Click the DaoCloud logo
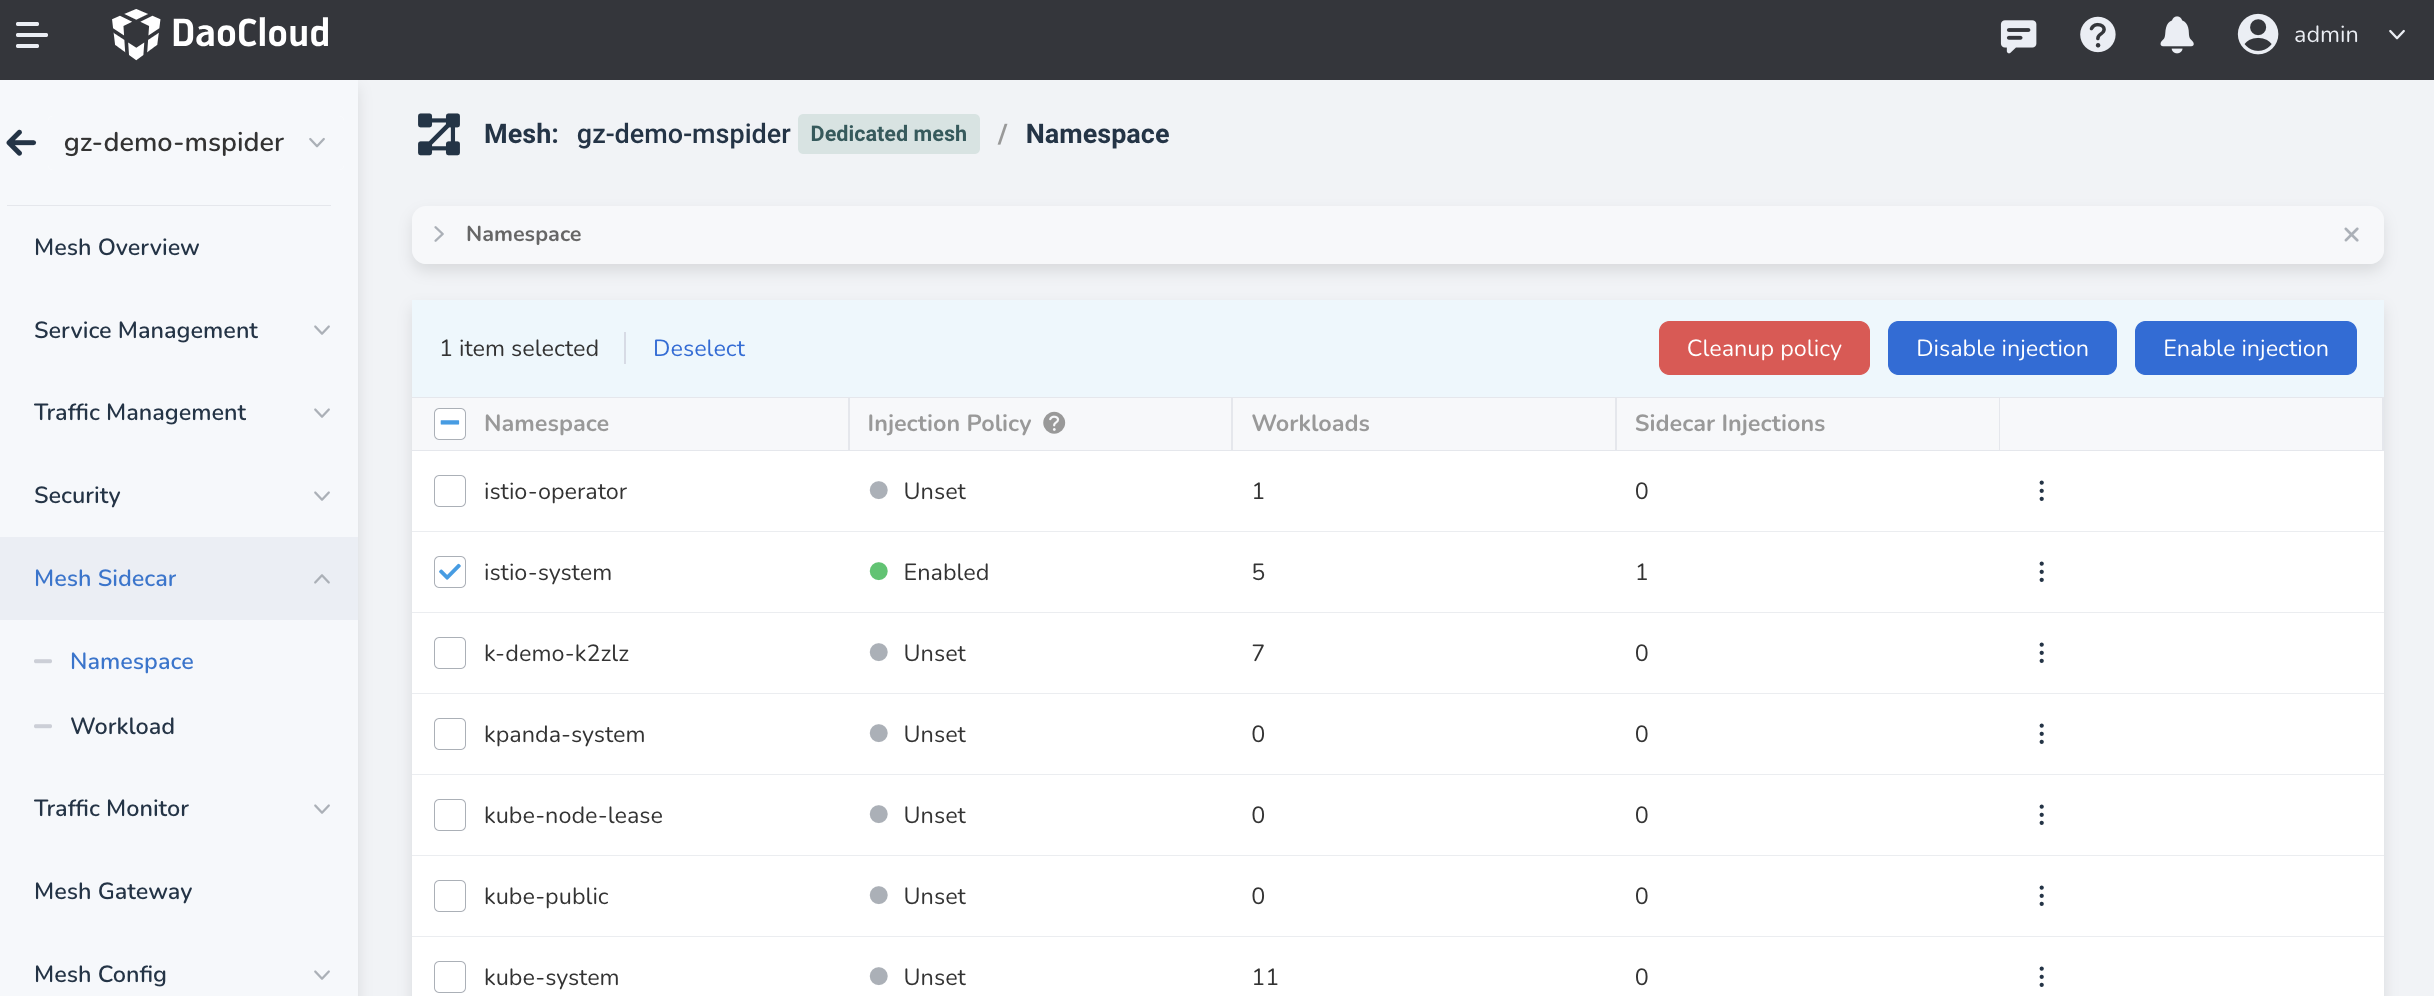The width and height of the screenshot is (2434, 996). (x=221, y=33)
